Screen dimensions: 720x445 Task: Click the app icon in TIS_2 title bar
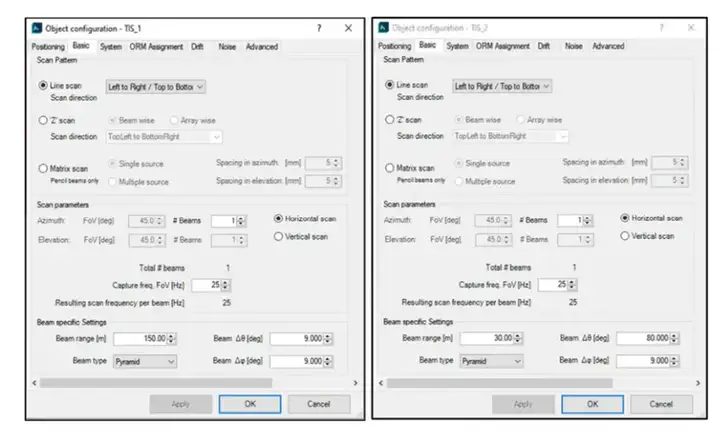pos(383,27)
